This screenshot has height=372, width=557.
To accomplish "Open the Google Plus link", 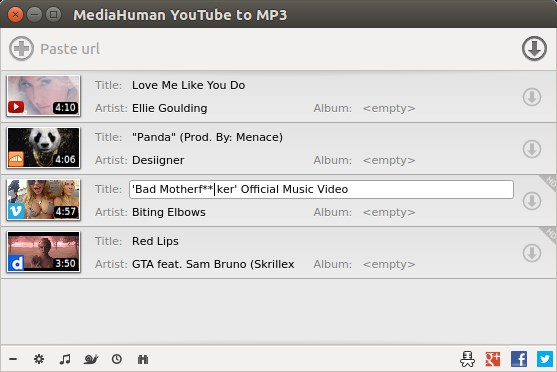I will click(x=493, y=359).
